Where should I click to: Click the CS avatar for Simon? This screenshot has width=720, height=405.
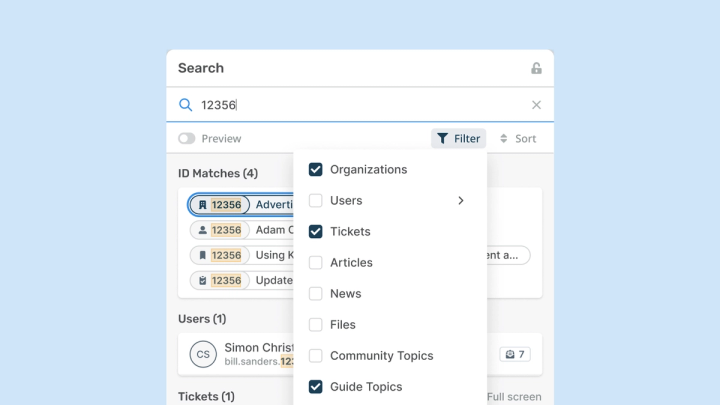[203, 354]
